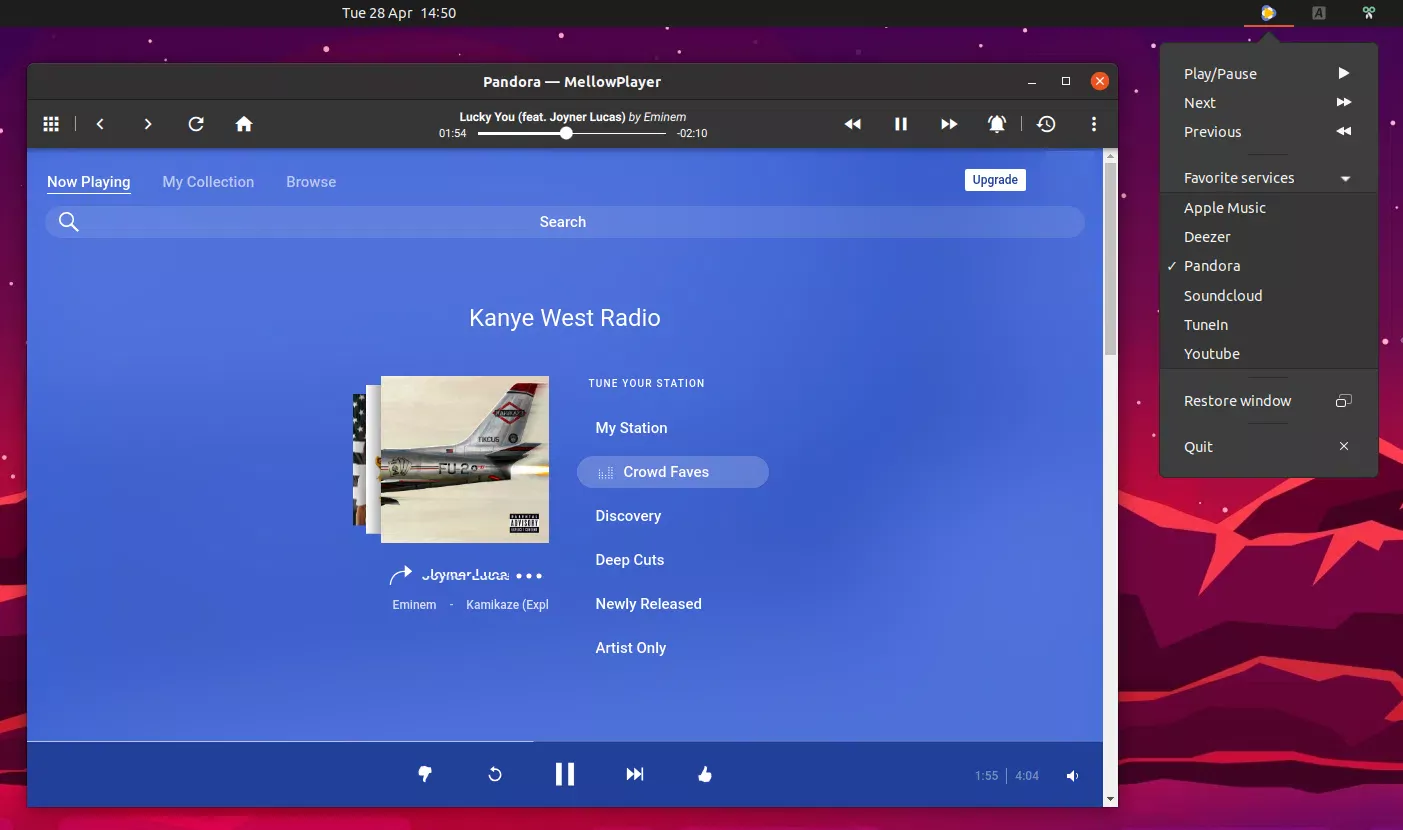Open the three-dot overflow menu
The height and width of the screenshot is (830, 1403).
pyautogui.click(x=1094, y=123)
